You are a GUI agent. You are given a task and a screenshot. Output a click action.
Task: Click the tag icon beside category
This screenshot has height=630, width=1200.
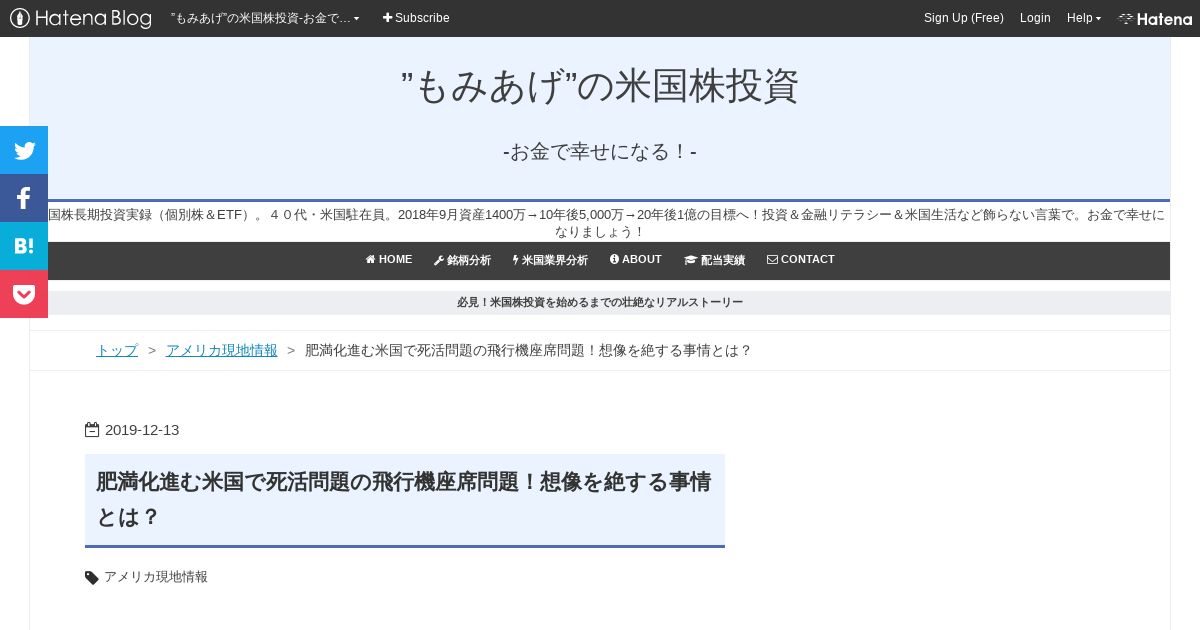(x=92, y=577)
